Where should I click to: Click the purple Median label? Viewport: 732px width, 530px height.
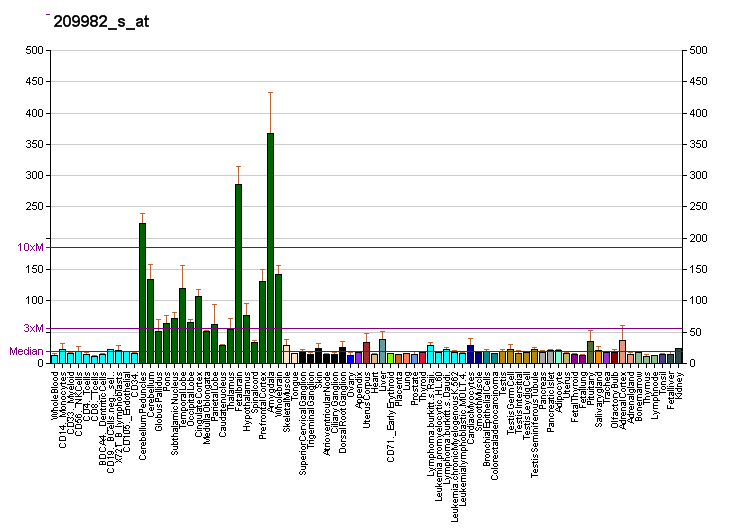tap(26, 351)
